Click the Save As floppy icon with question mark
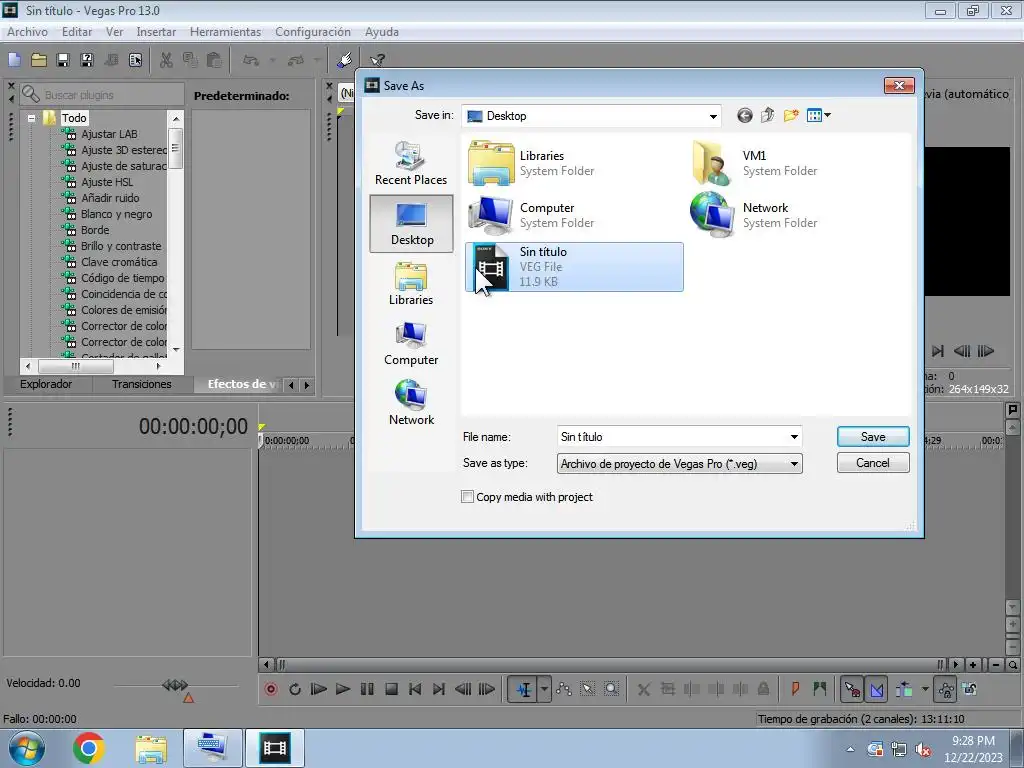The height and width of the screenshot is (768, 1024). (87, 60)
